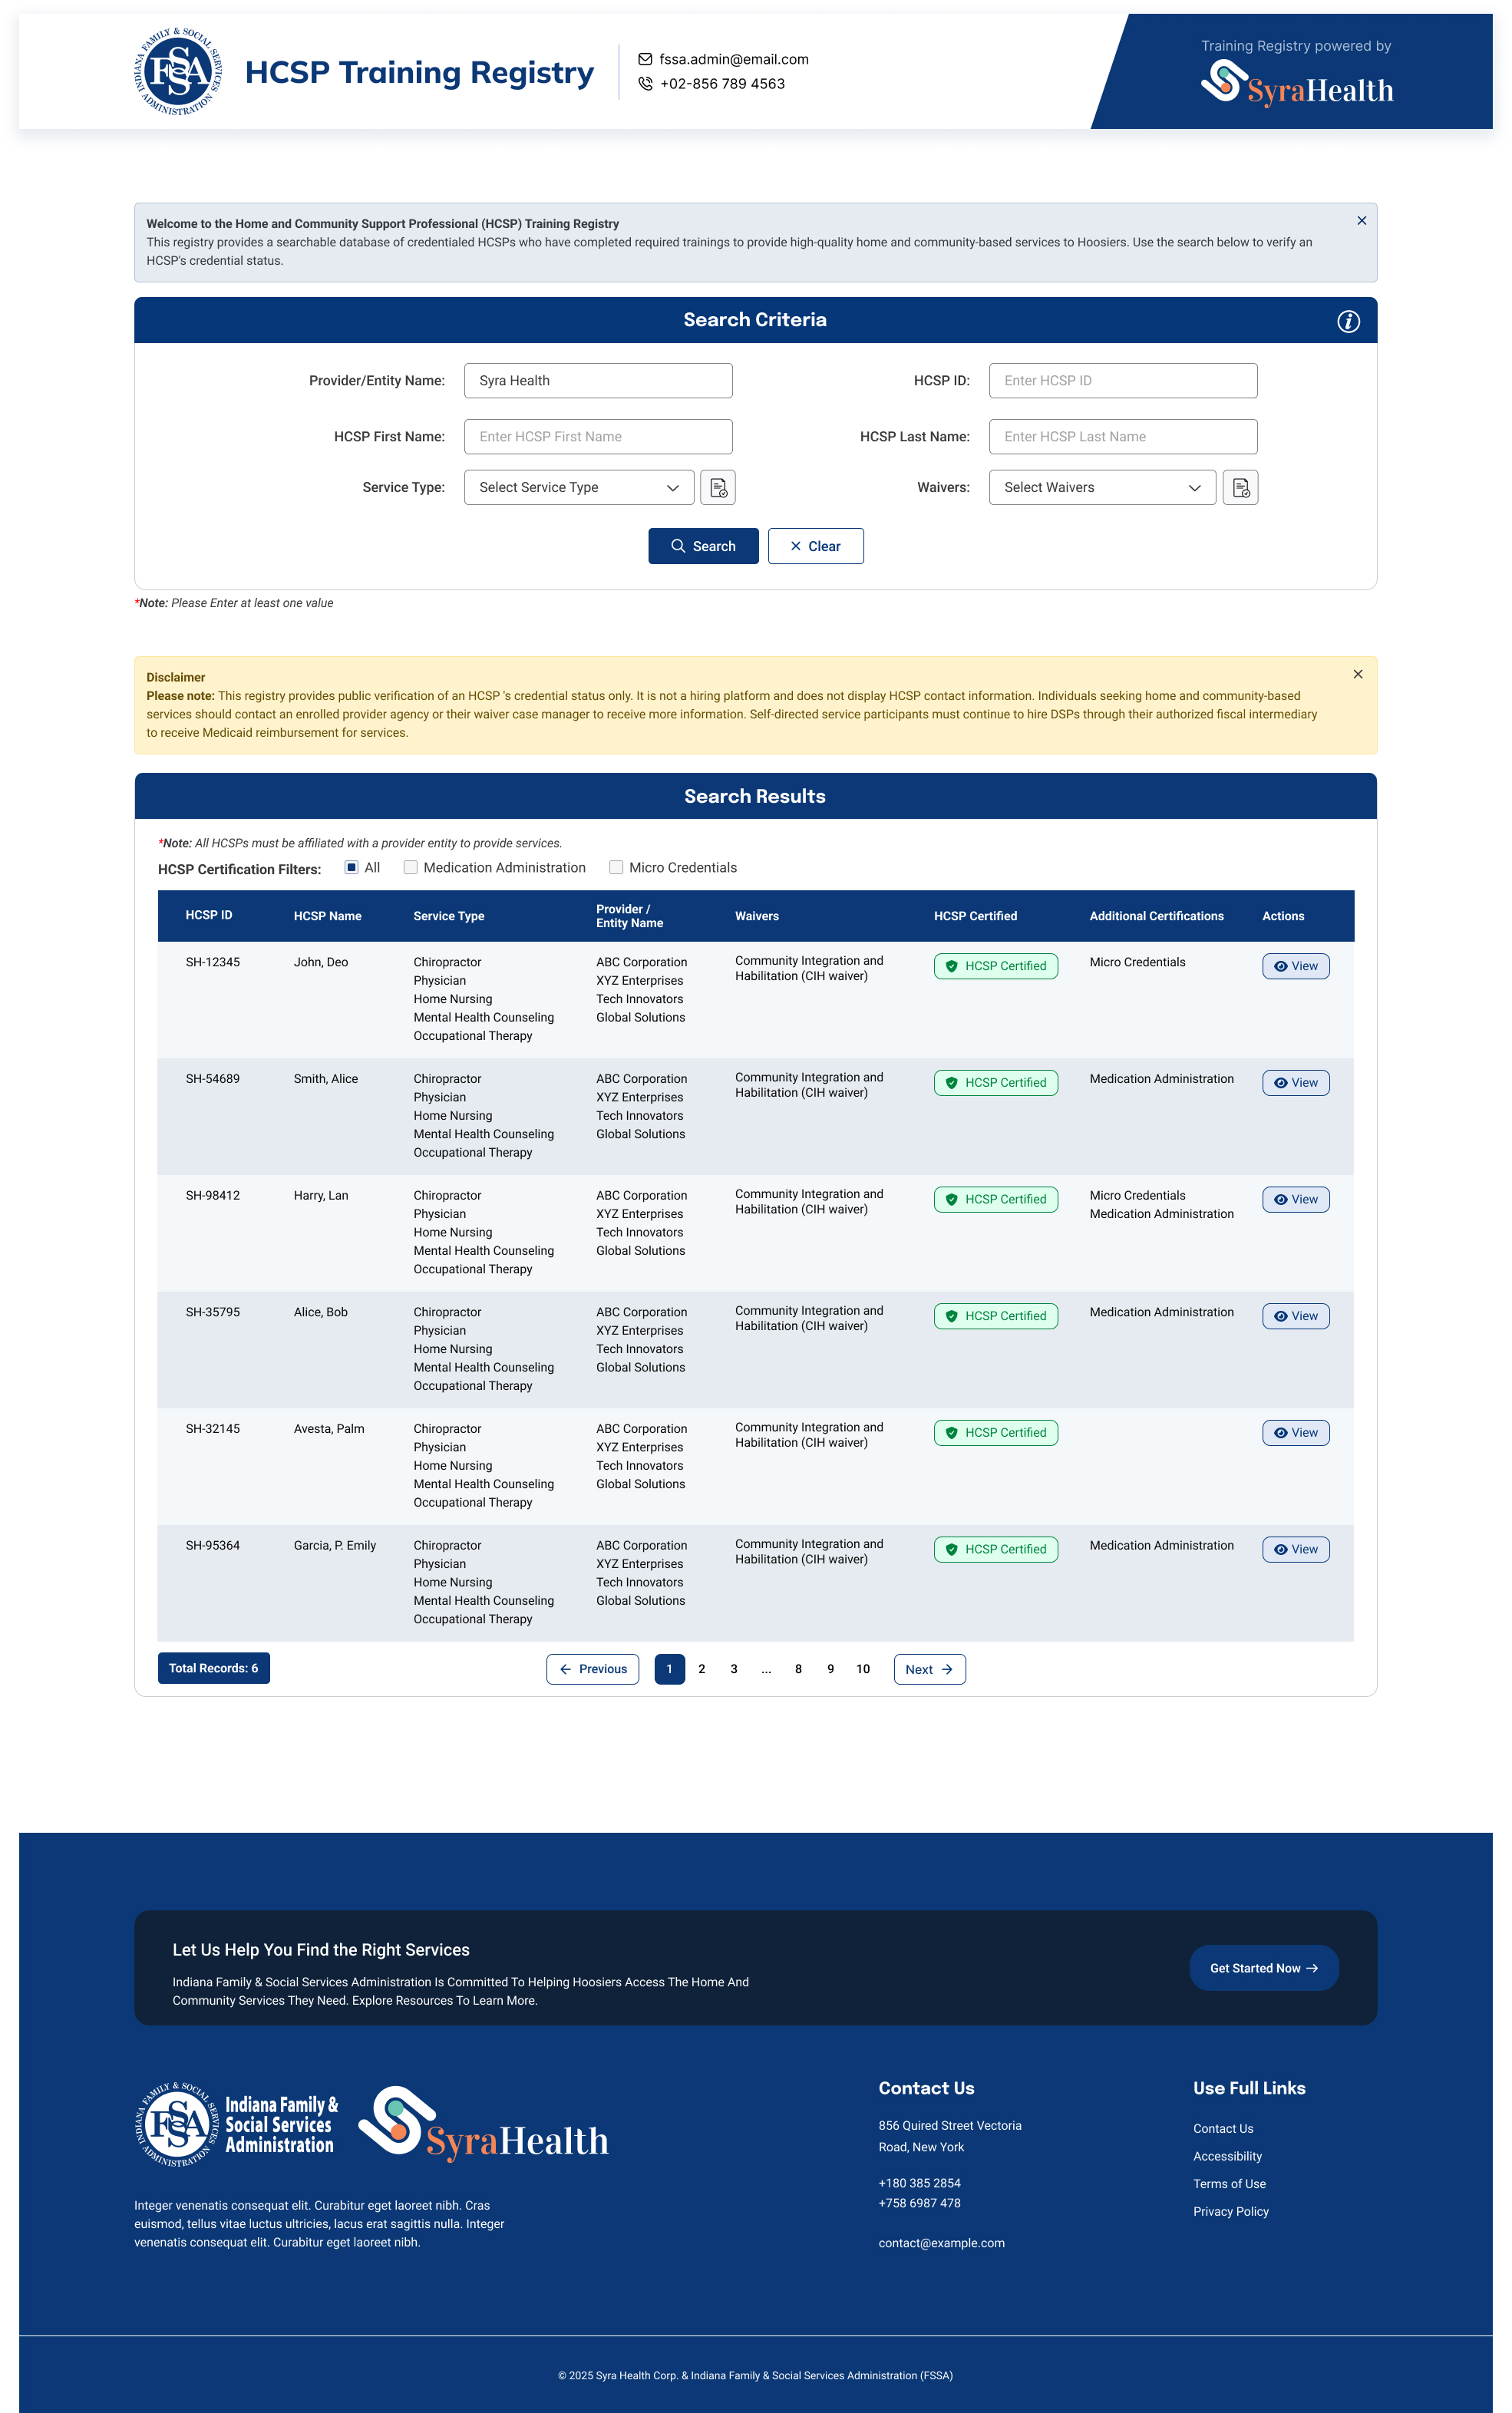Click HCSP Certified badge for SH-95364

tap(995, 1550)
